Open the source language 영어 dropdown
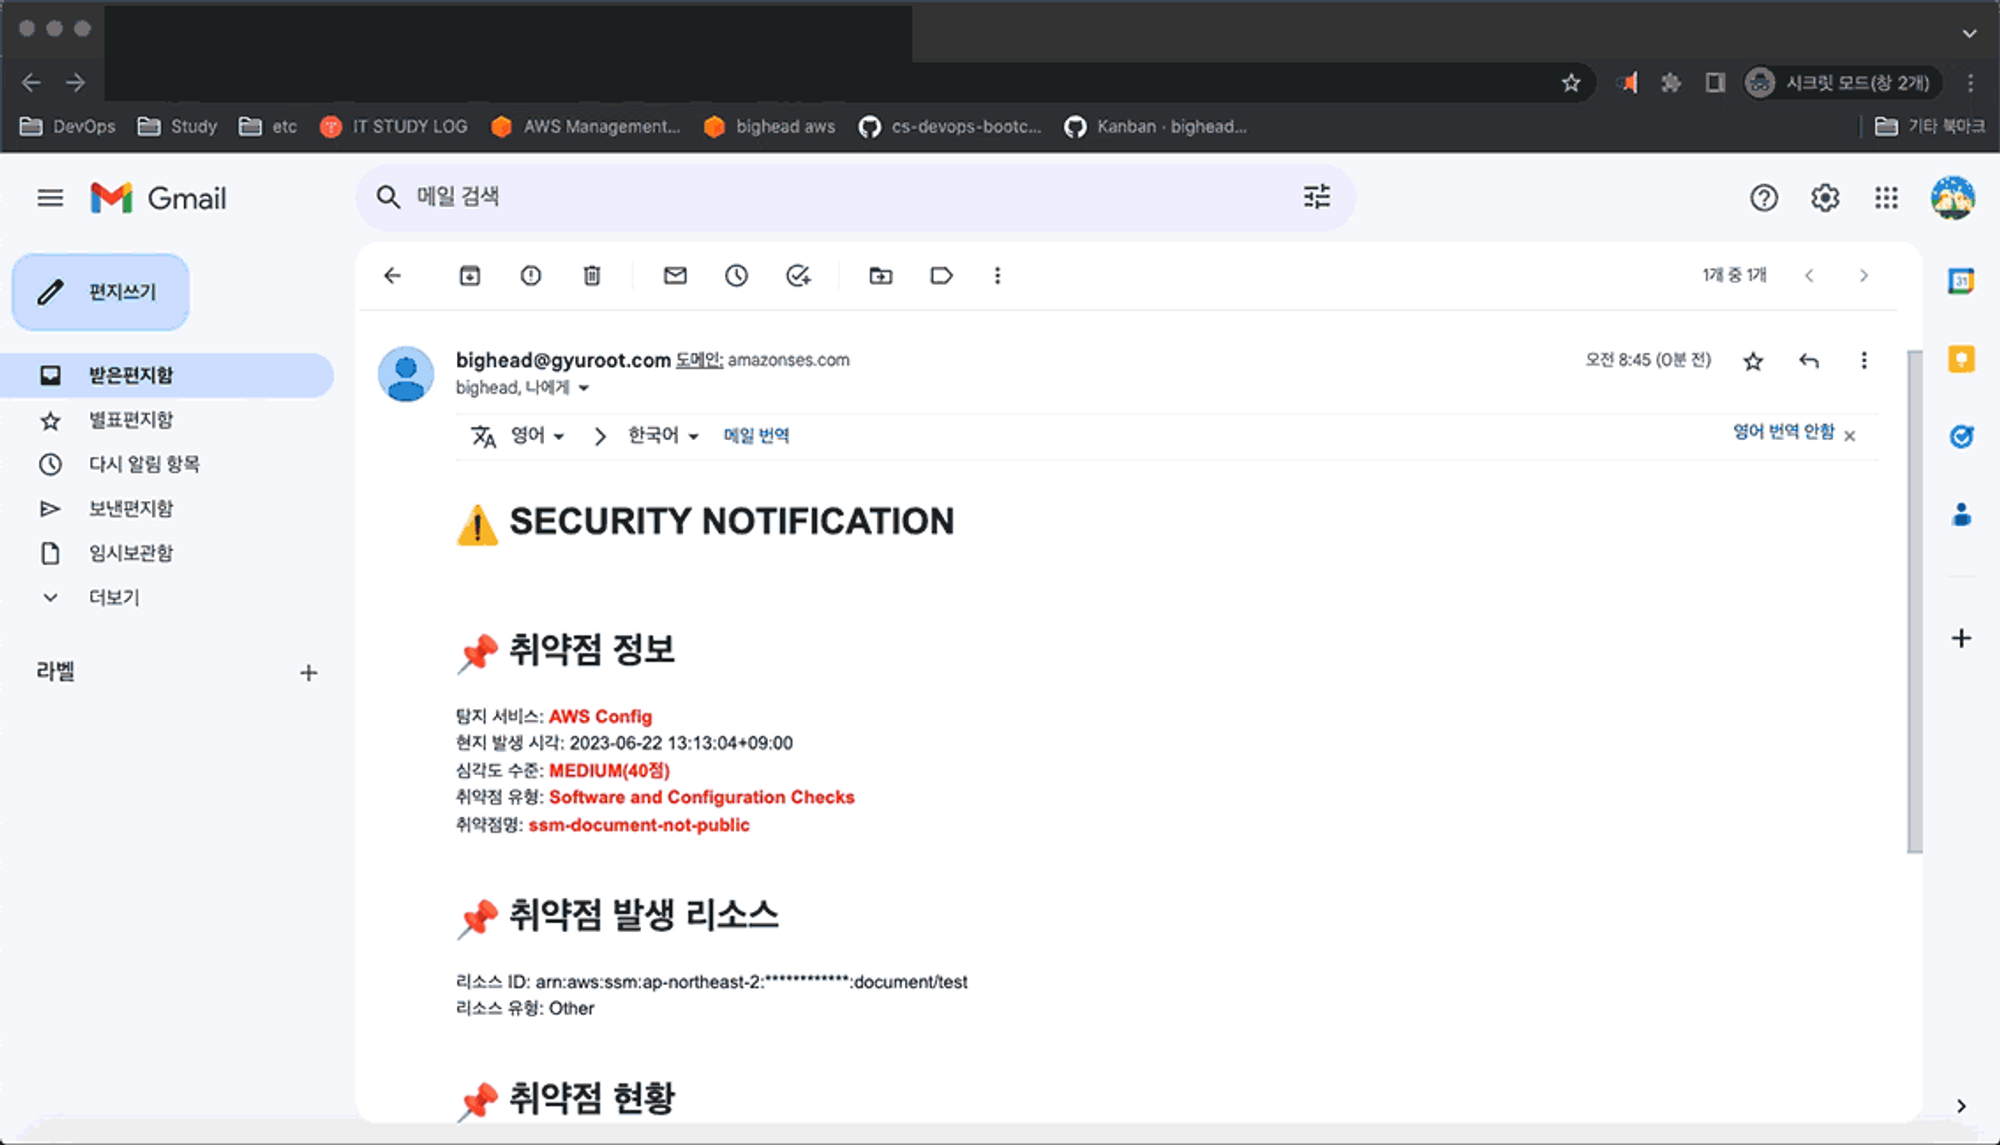Viewport: 2000px width, 1145px height. point(537,436)
